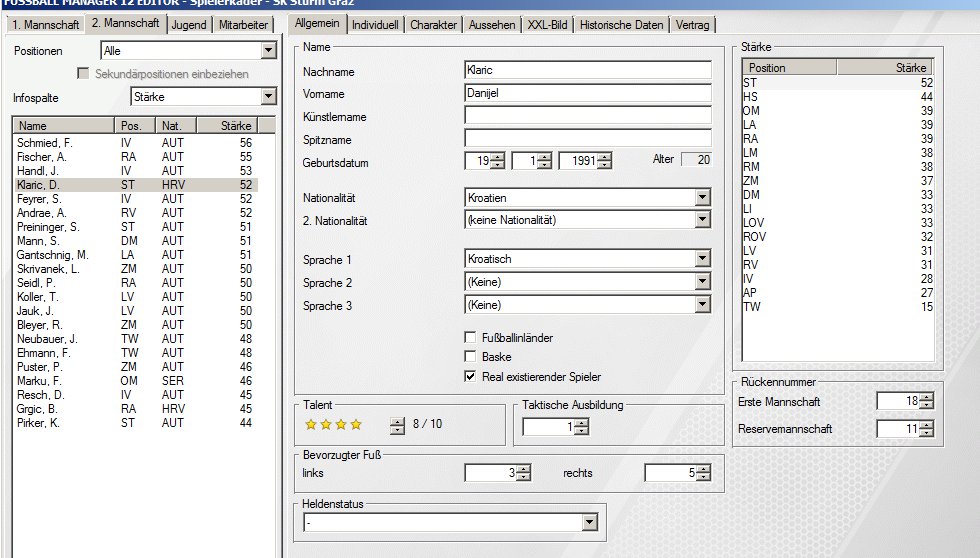The width and height of the screenshot is (980, 558).
Task: Select player Skrivanek, L.
Action: click(136, 269)
